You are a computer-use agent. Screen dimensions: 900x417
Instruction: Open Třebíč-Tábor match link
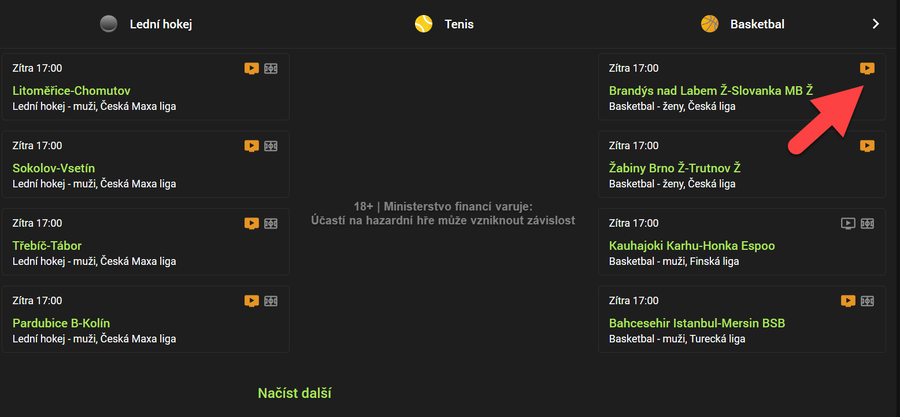50,245
